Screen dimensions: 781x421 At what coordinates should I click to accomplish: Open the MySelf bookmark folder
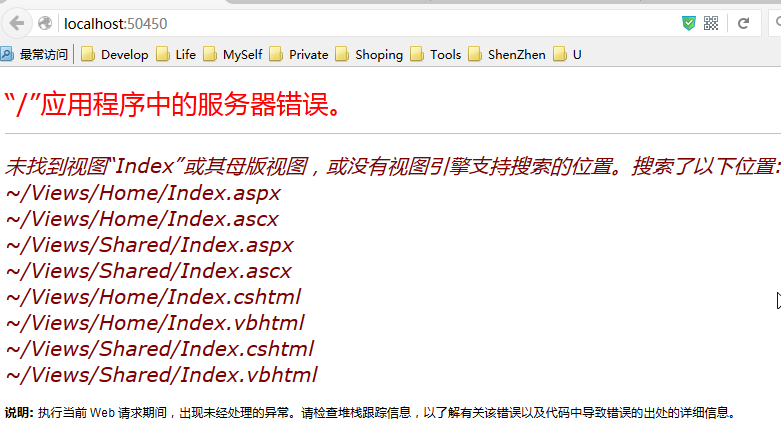point(233,54)
